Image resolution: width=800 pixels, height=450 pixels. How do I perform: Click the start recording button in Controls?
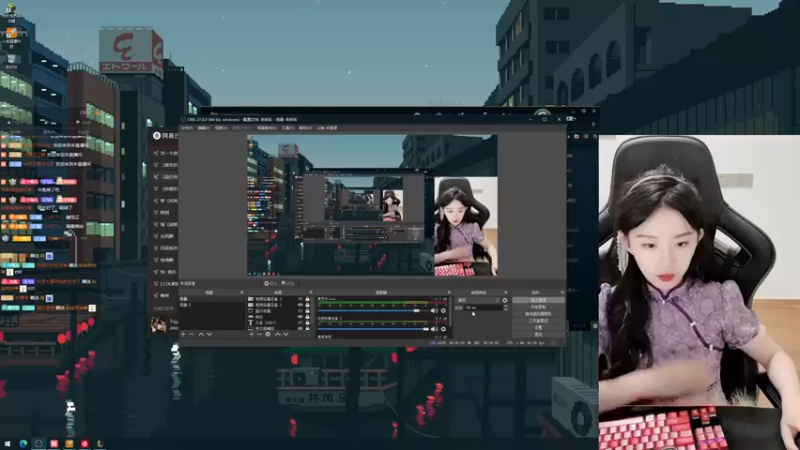(538, 307)
